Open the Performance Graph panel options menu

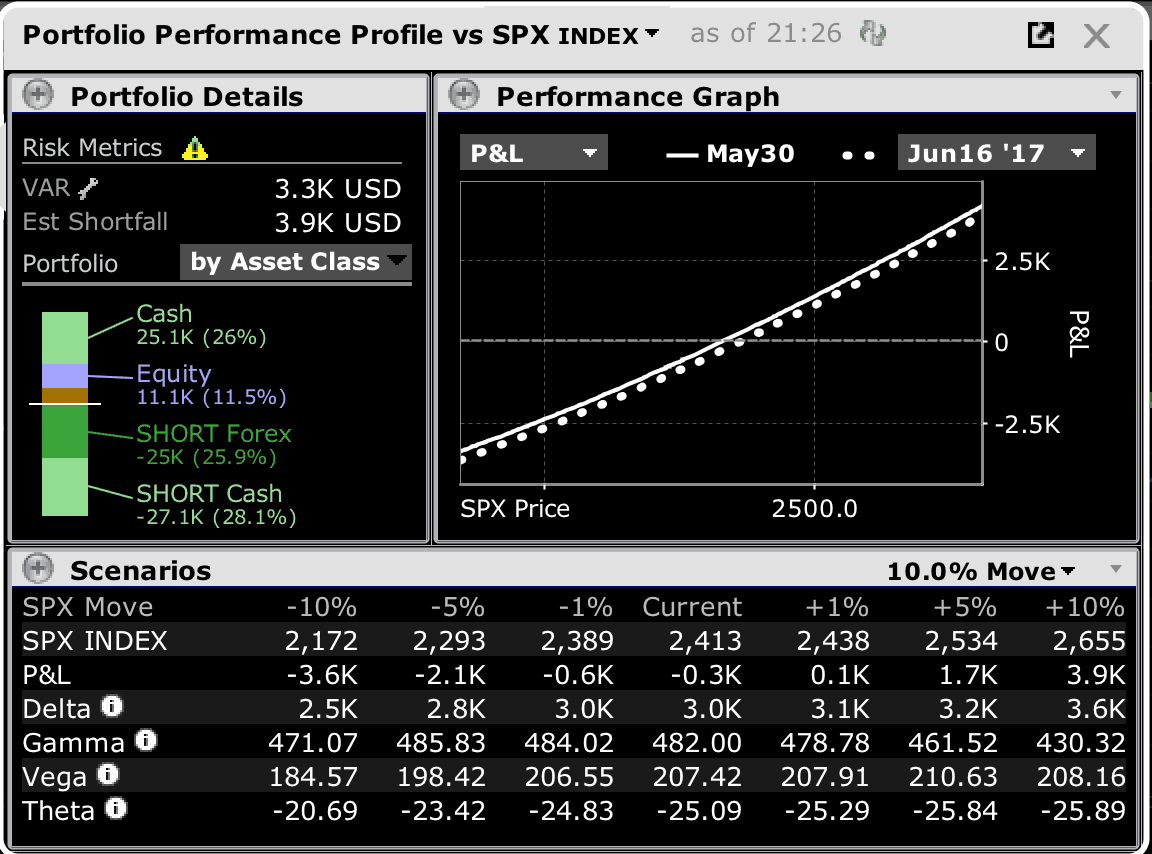point(1116,96)
